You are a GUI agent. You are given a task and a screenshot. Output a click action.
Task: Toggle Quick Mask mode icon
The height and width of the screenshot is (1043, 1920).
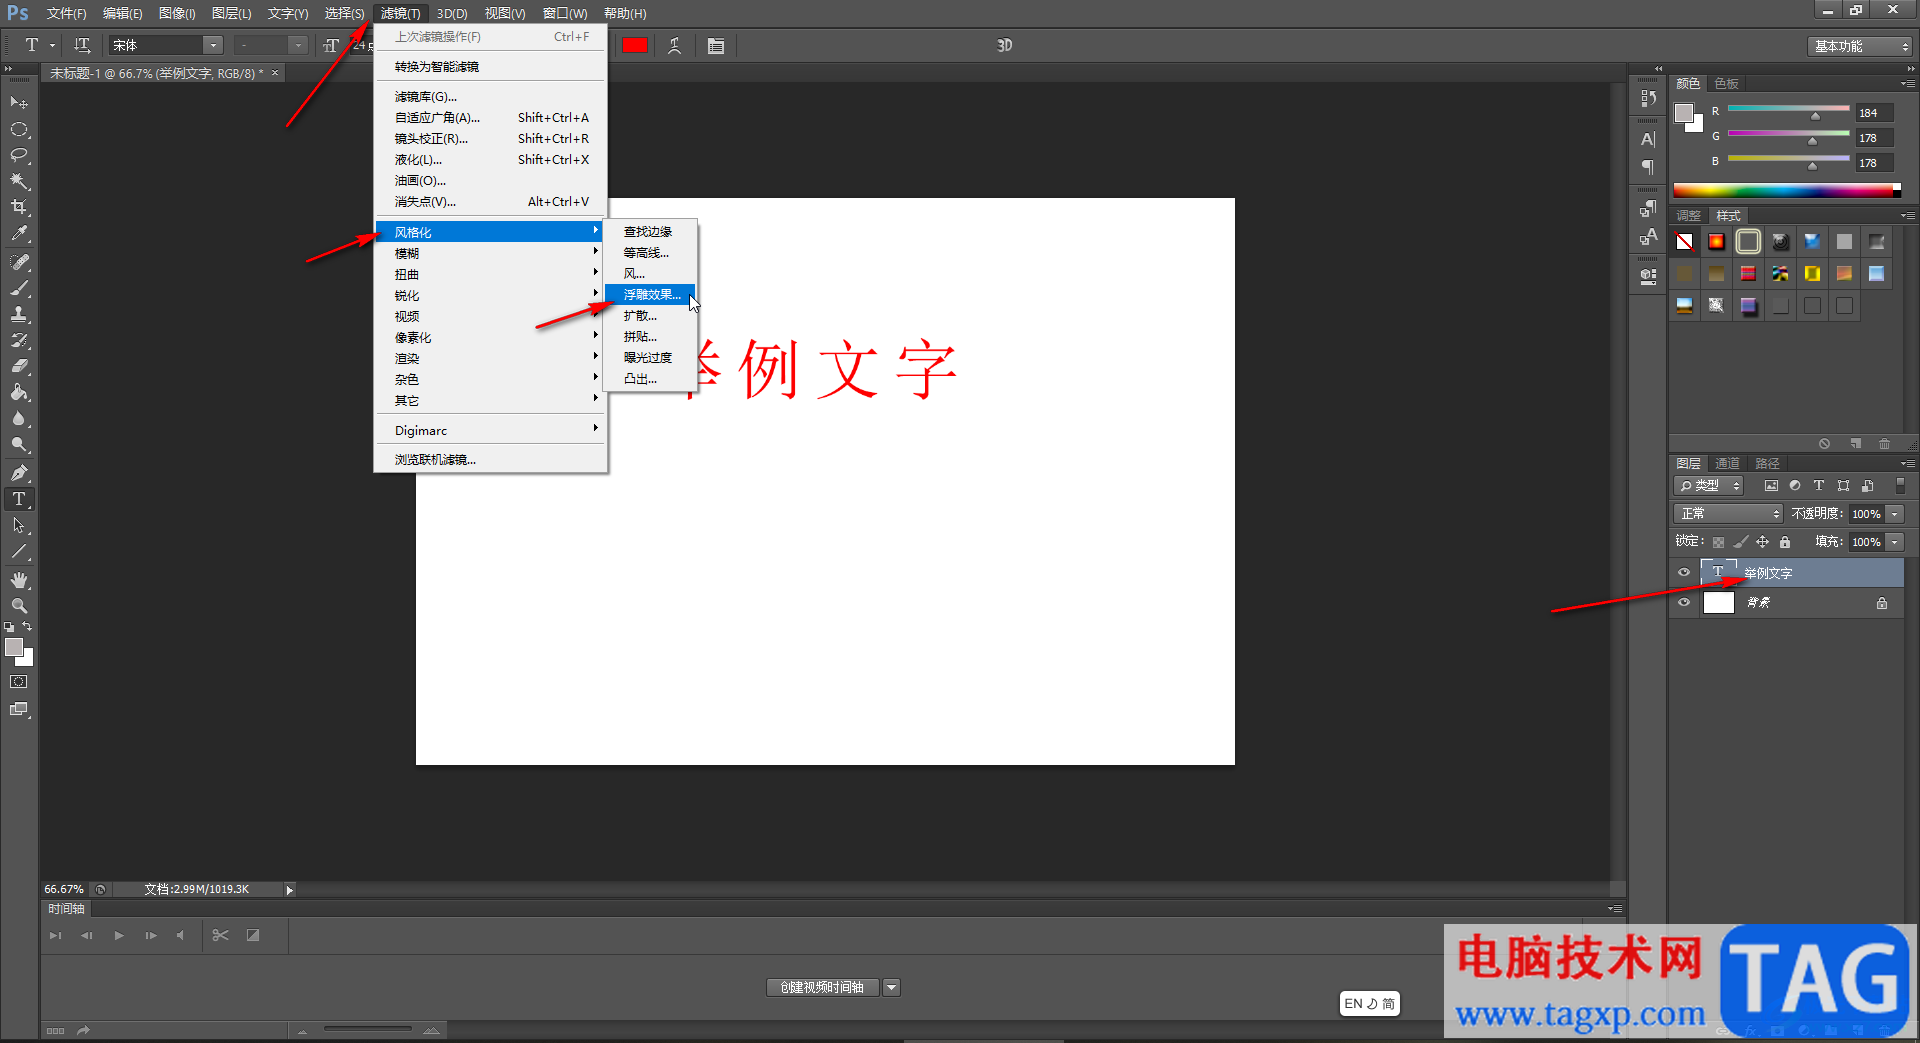[19, 682]
